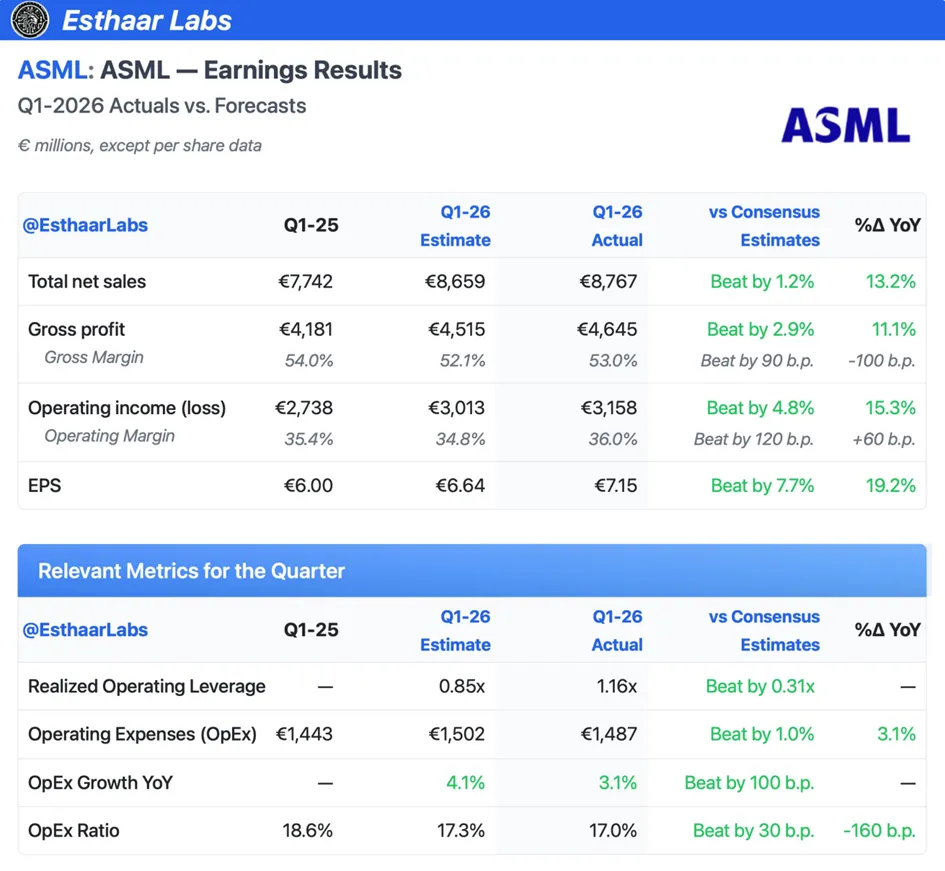Click the green "Beat by 1.2%" text
The image size is (945, 871).
(762, 281)
